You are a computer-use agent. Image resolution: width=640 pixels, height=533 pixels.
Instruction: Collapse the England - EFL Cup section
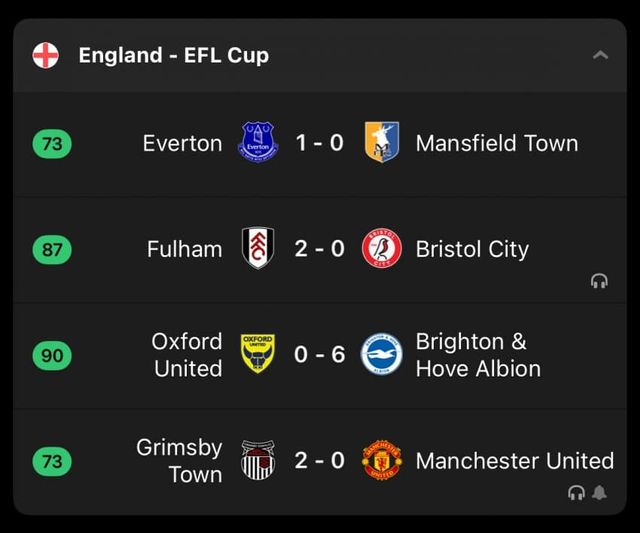pyautogui.click(x=600, y=55)
